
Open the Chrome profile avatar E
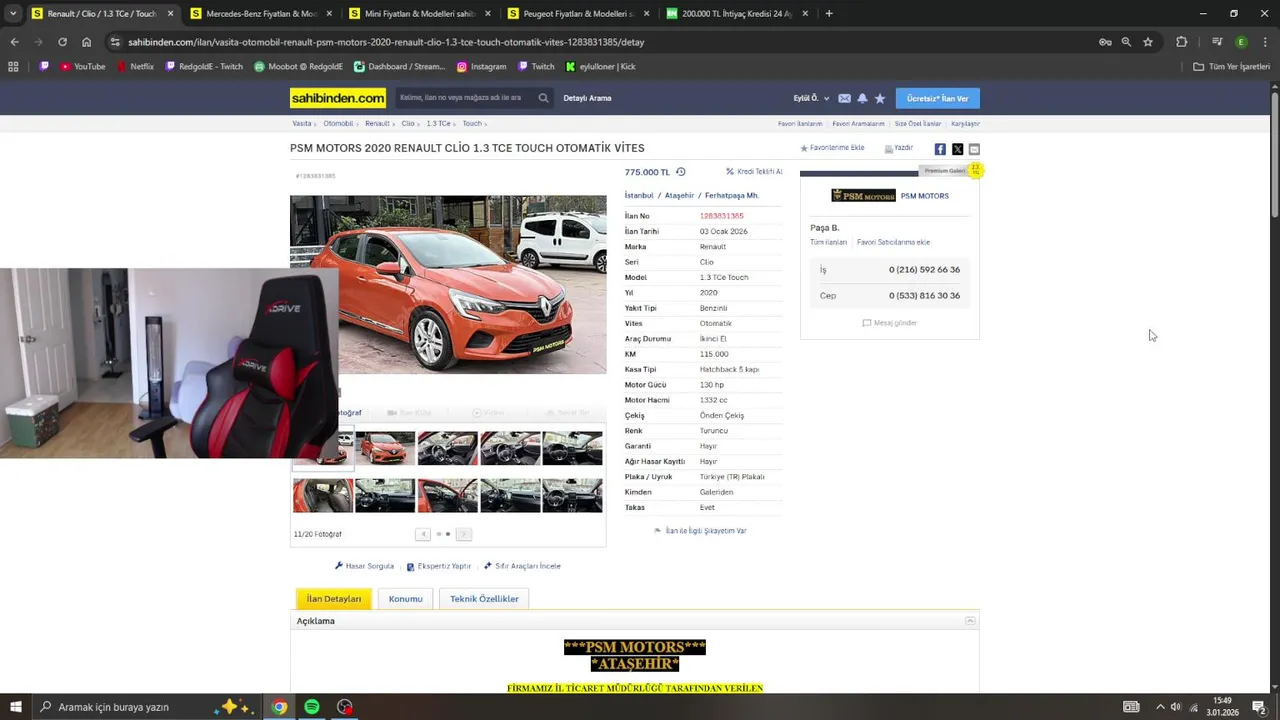tap(1241, 42)
